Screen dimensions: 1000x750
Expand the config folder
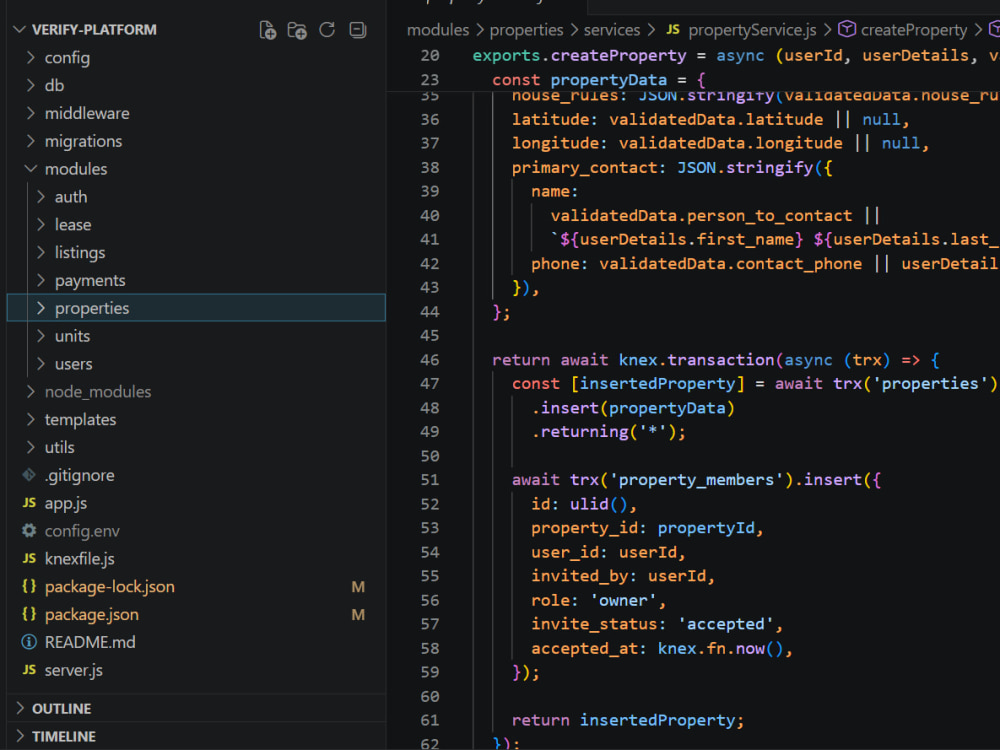click(30, 57)
